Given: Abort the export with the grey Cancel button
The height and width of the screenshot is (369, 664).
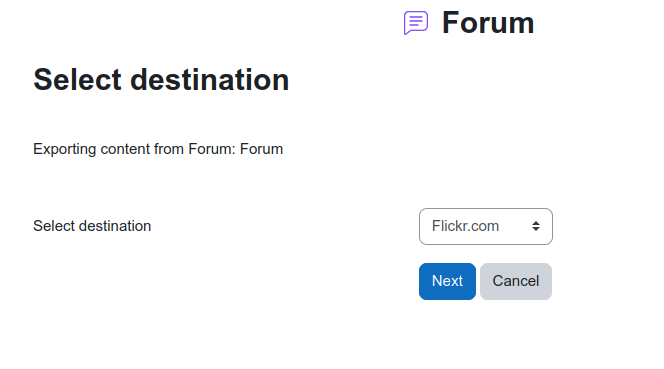Looking at the screenshot, I should (x=516, y=281).
